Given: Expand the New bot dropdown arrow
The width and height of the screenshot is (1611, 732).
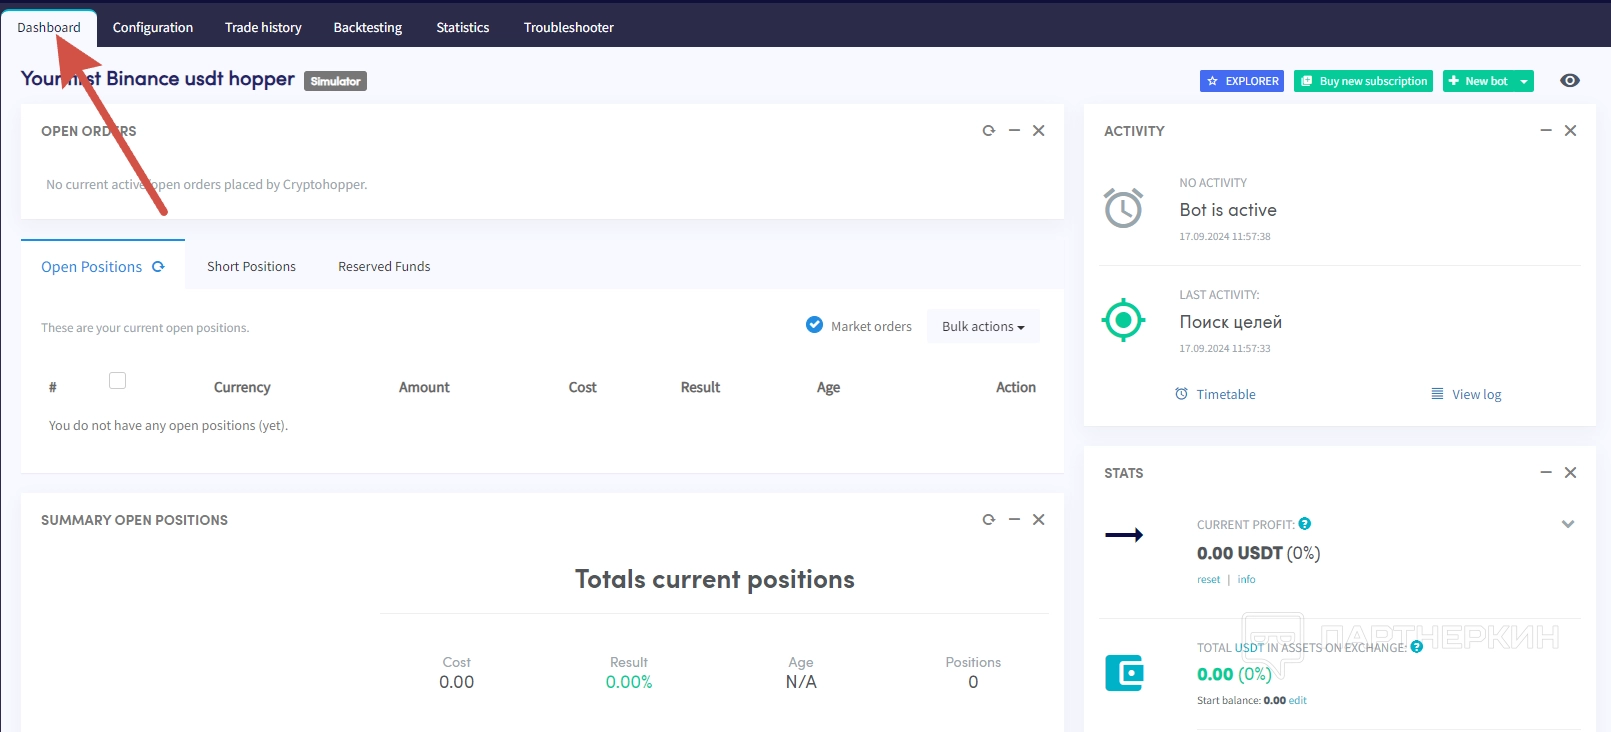Looking at the screenshot, I should coord(1524,81).
